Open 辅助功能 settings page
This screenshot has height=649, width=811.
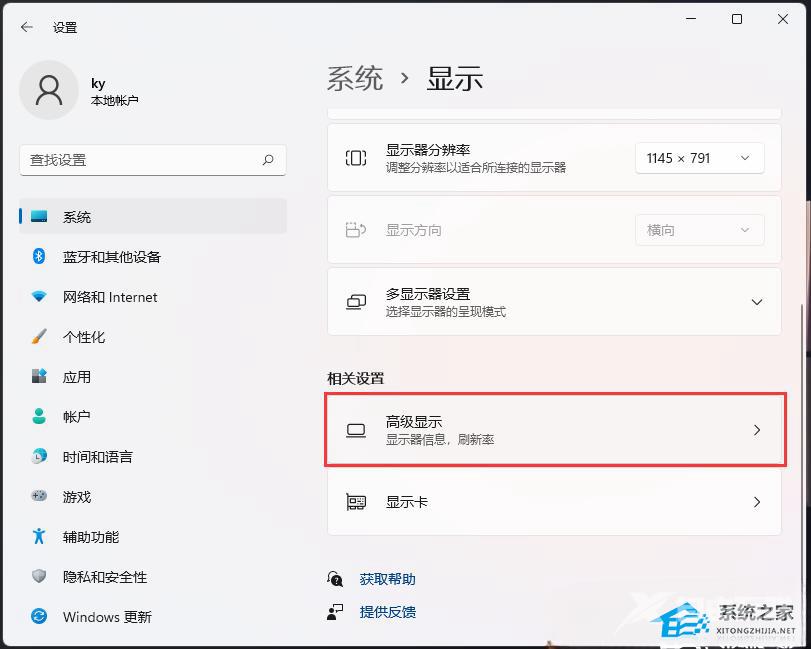(153, 536)
